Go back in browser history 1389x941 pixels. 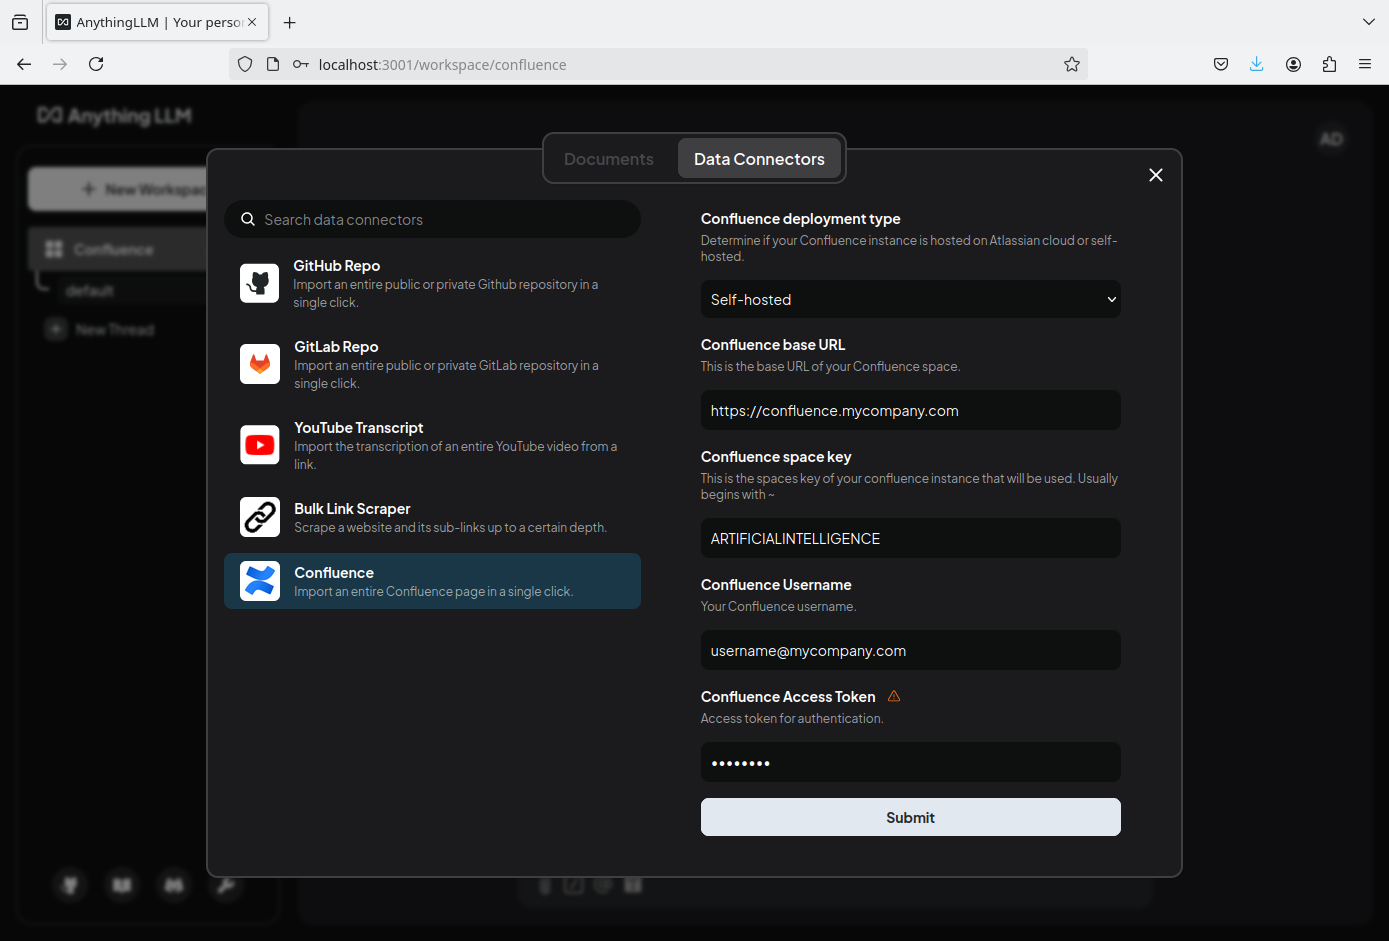click(24, 64)
